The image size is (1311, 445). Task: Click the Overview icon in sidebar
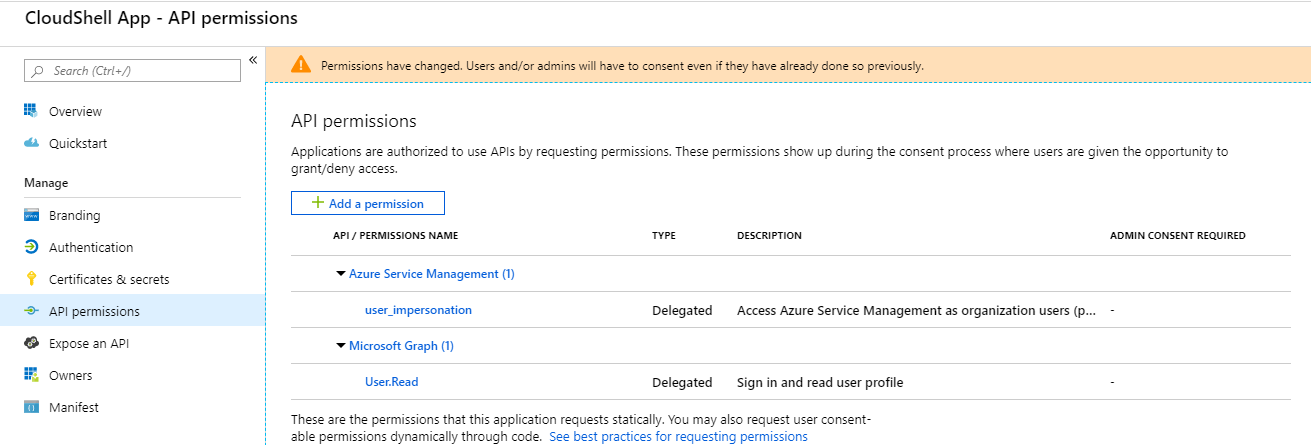click(x=30, y=111)
